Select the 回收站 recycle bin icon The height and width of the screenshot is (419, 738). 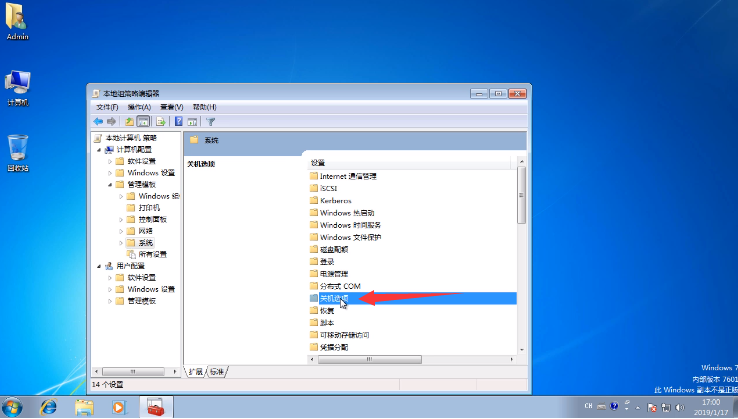coord(17,153)
